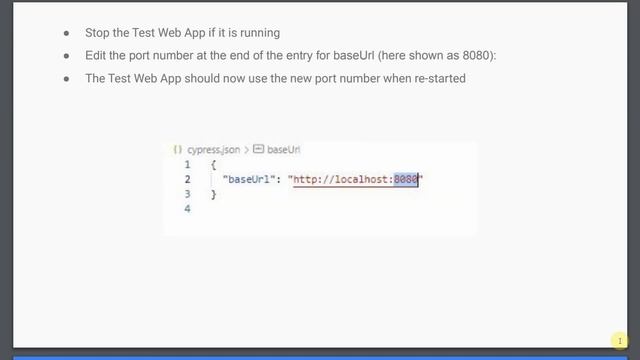Click the breadcrumb chevron after cypress.json
Image resolution: width=640 pixels, height=360 pixels.
(247, 150)
